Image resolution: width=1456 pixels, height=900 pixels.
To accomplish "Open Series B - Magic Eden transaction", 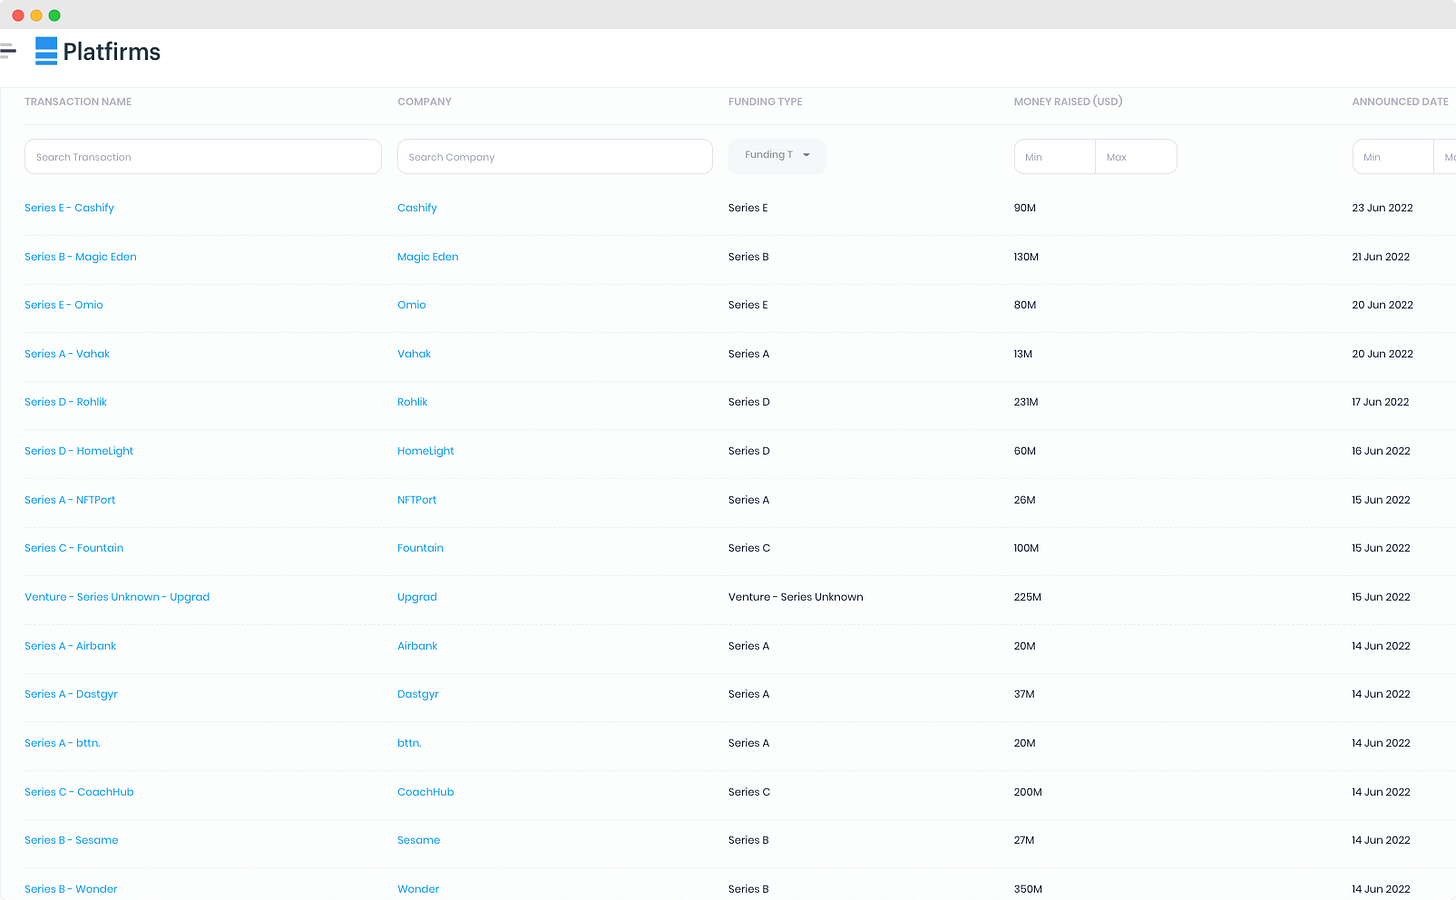I will coord(80,257).
